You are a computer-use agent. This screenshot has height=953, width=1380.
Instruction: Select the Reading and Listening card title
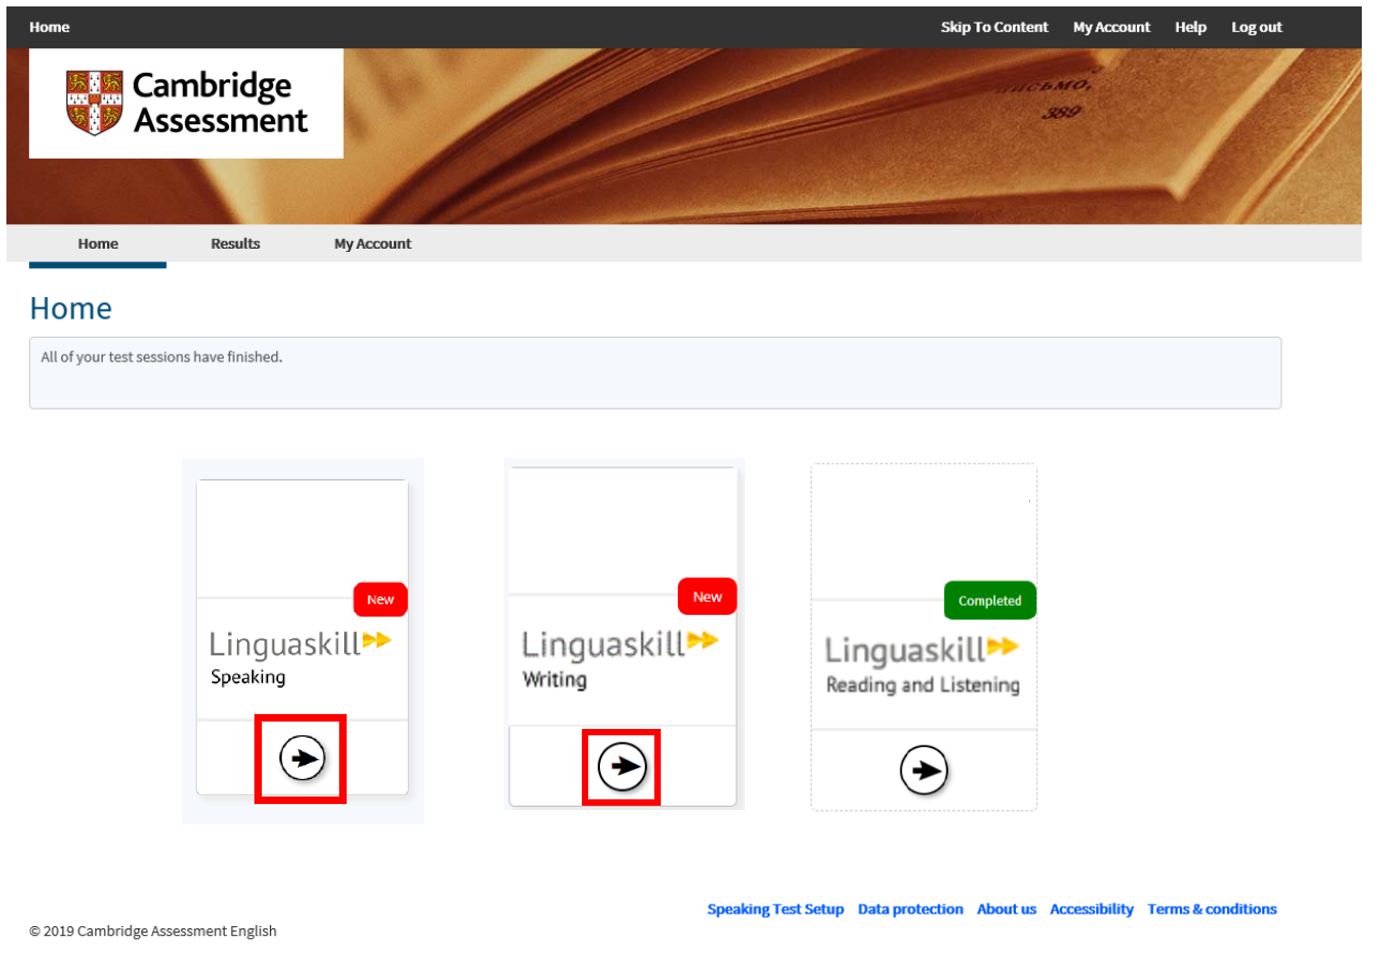[x=922, y=666]
